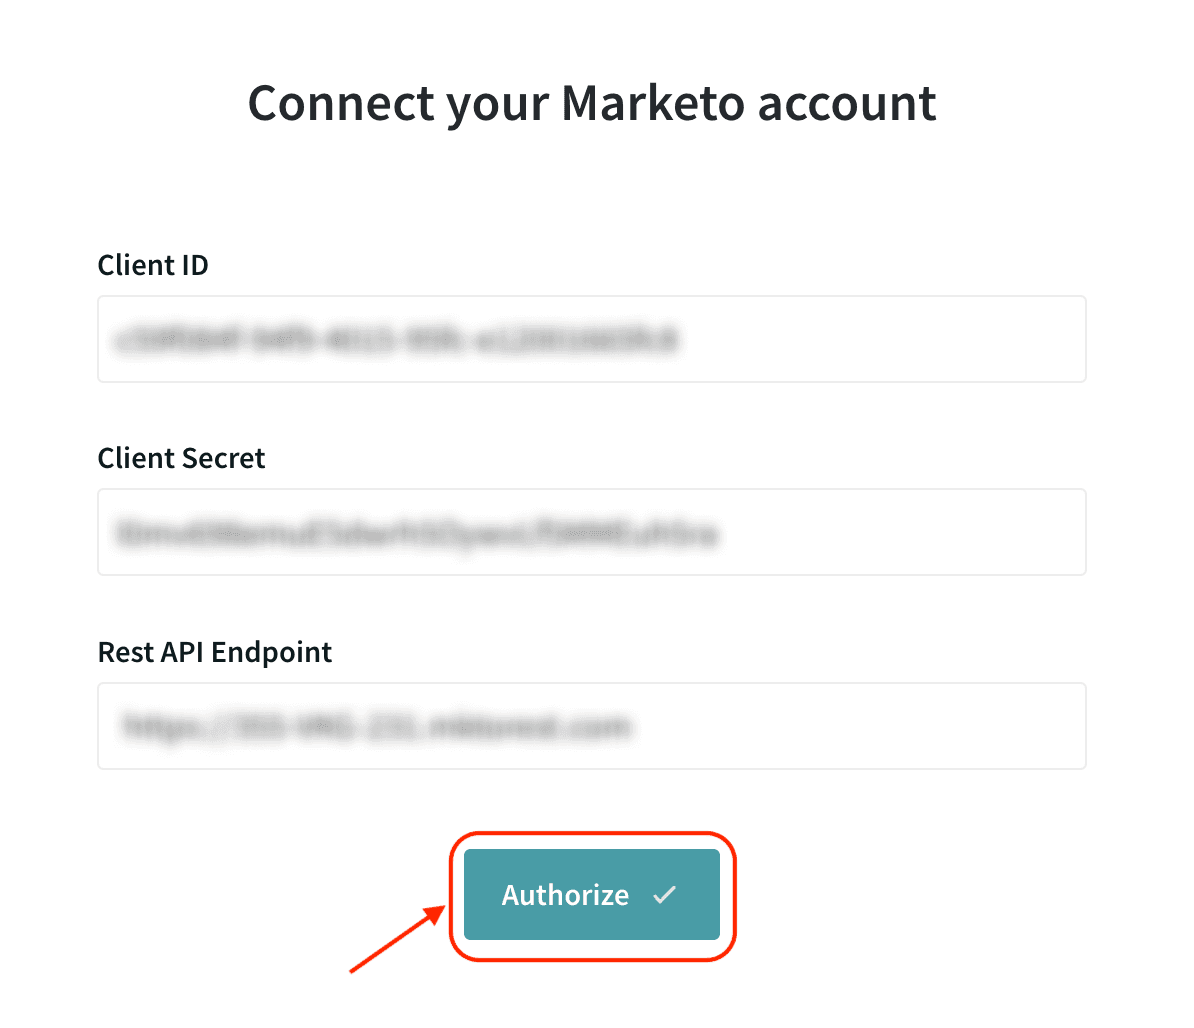Click the Client Secret label
The width and height of the screenshot is (1194, 1028).
[x=181, y=458]
